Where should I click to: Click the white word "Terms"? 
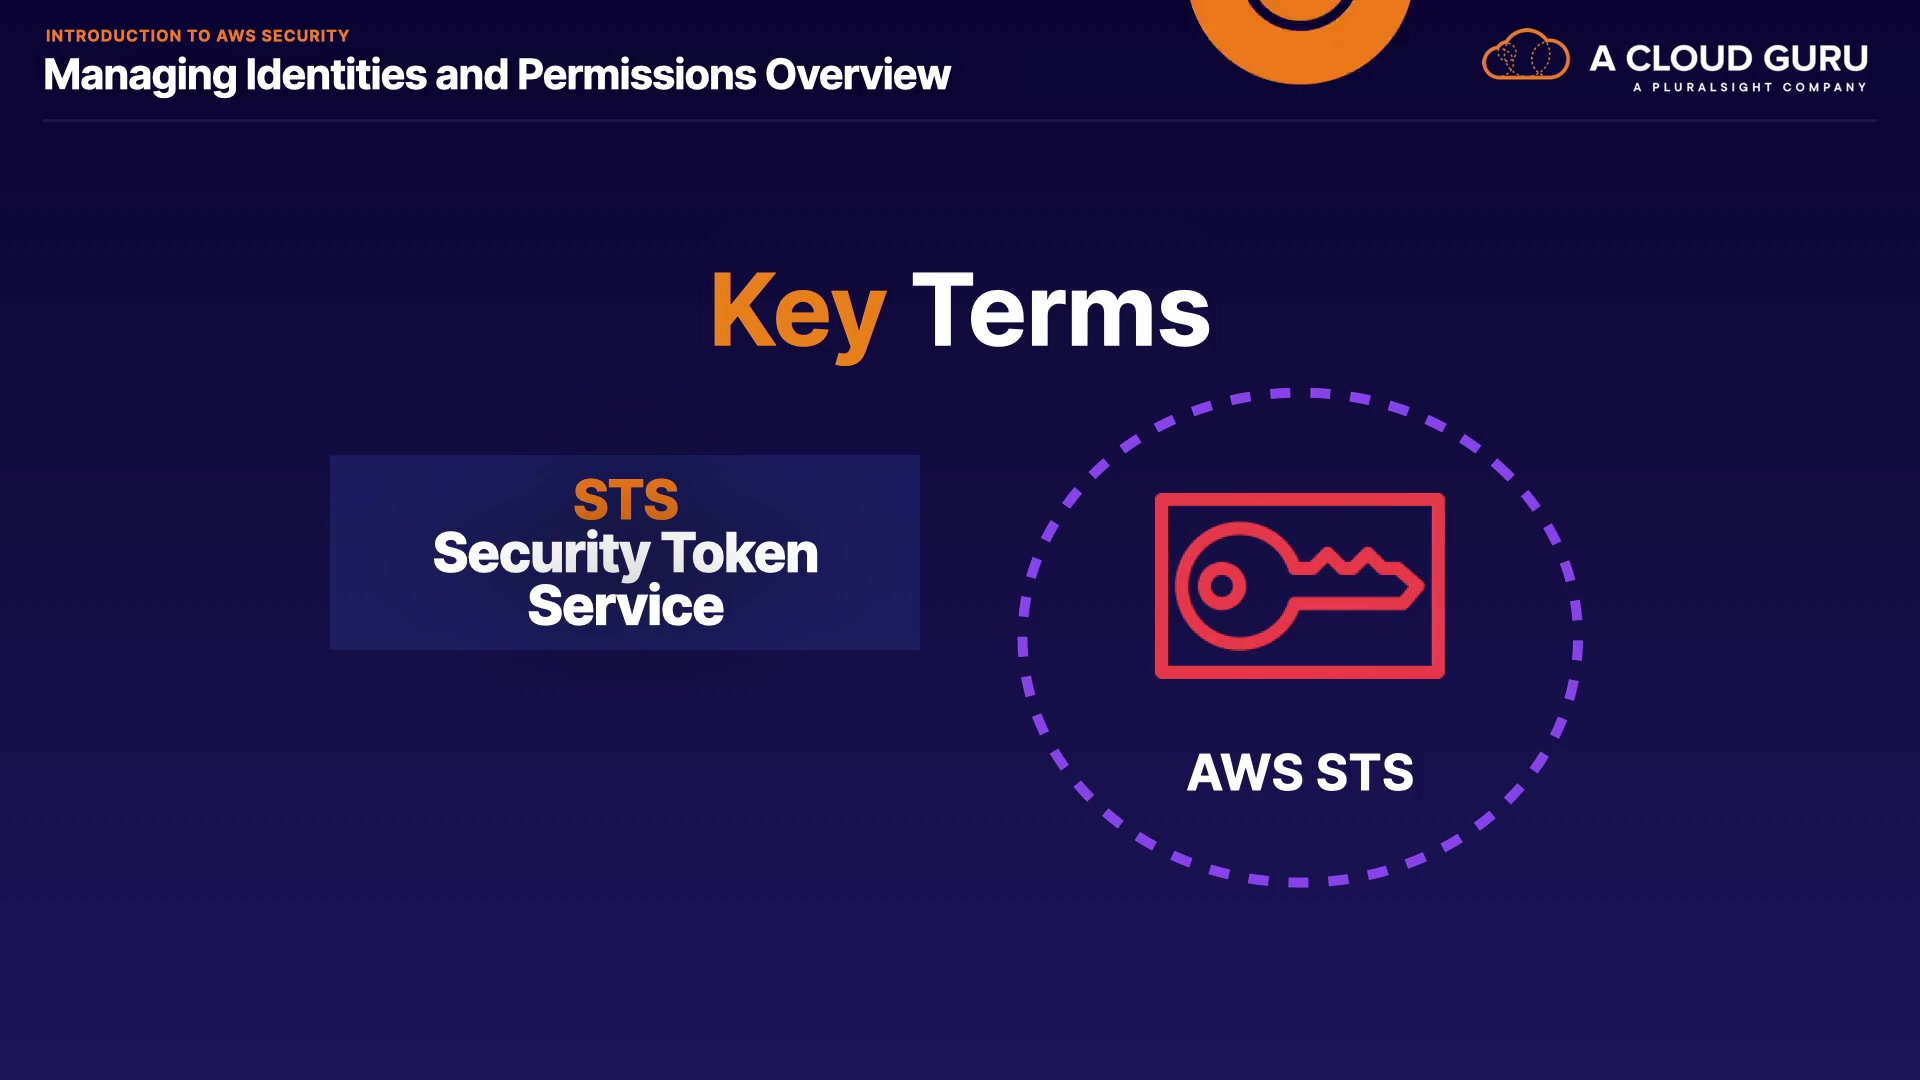[1061, 312]
